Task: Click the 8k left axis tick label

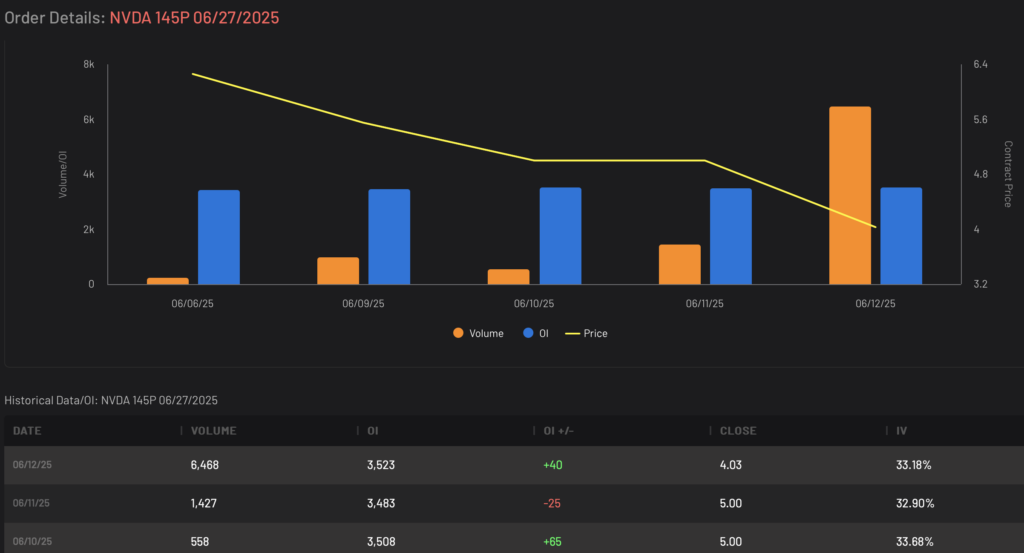Action: coord(89,65)
